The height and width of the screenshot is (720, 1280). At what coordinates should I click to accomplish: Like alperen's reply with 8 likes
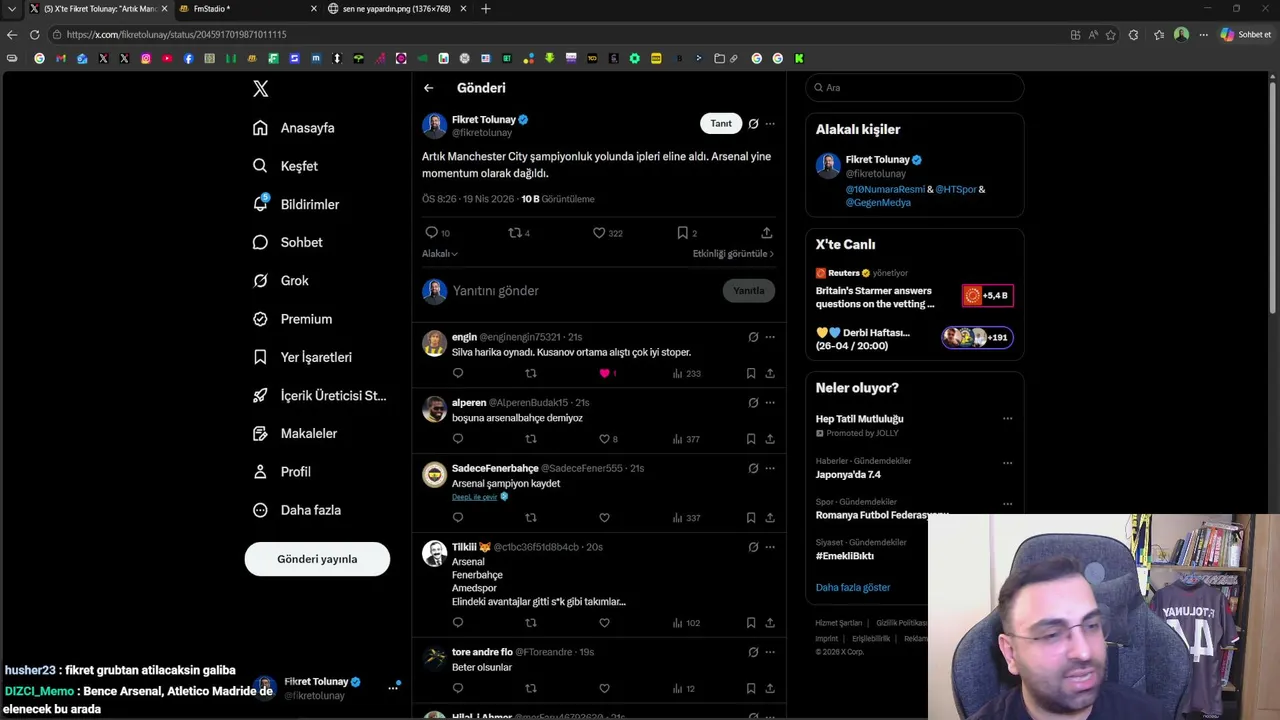click(604, 439)
